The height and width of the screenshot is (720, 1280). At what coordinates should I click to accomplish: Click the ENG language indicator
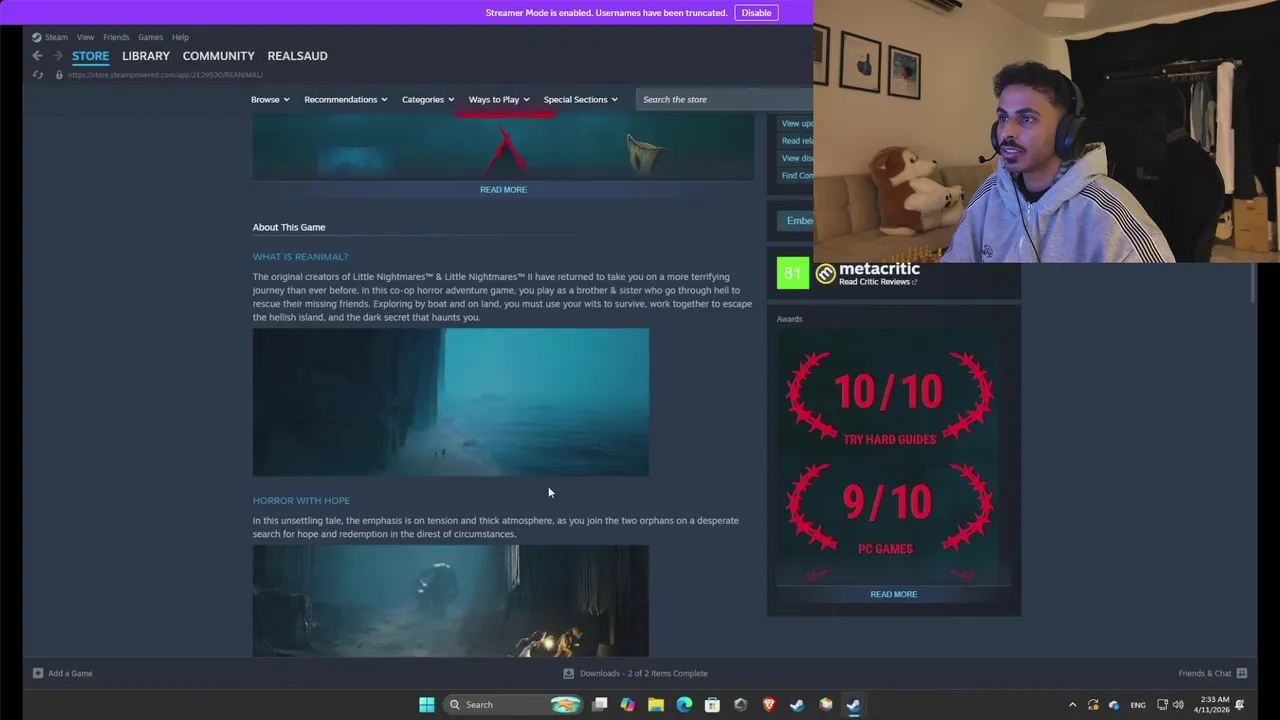pyautogui.click(x=1138, y=705)
